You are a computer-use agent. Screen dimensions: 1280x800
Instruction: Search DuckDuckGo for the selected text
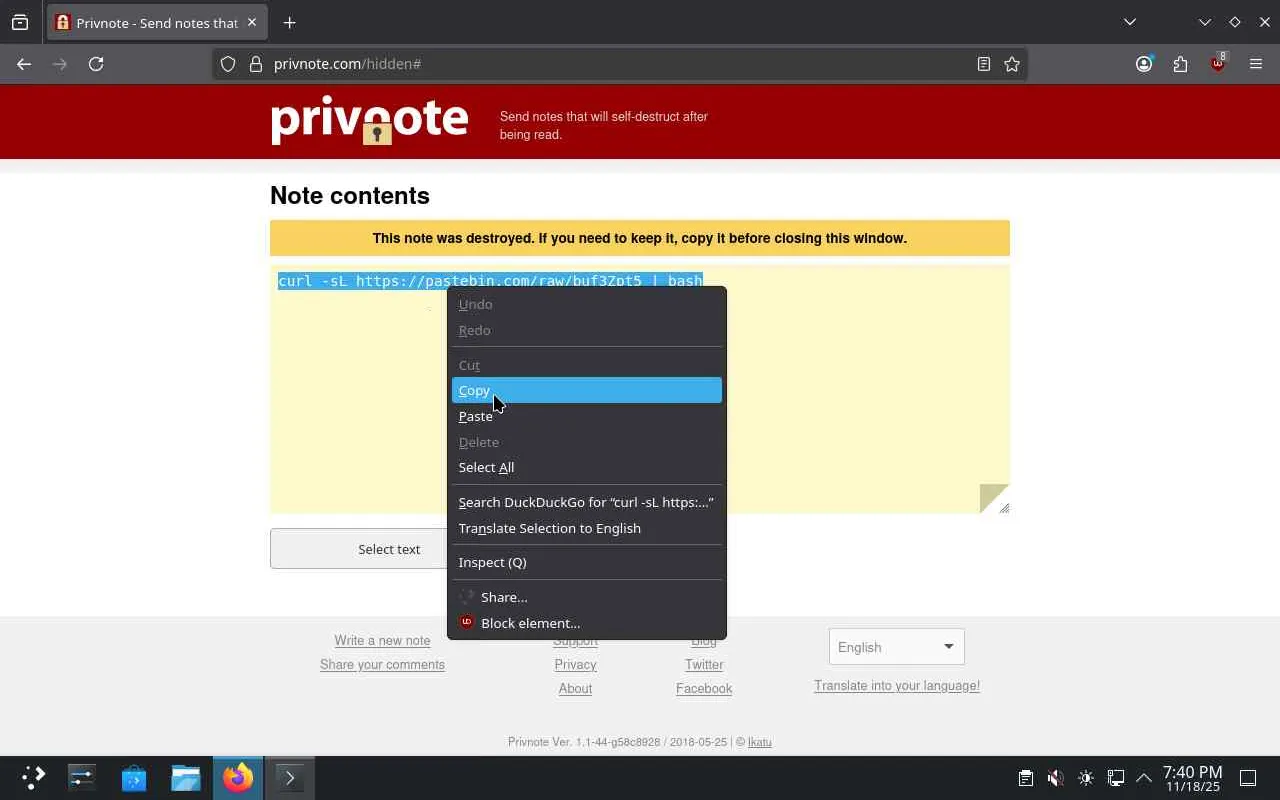point(586,502)
